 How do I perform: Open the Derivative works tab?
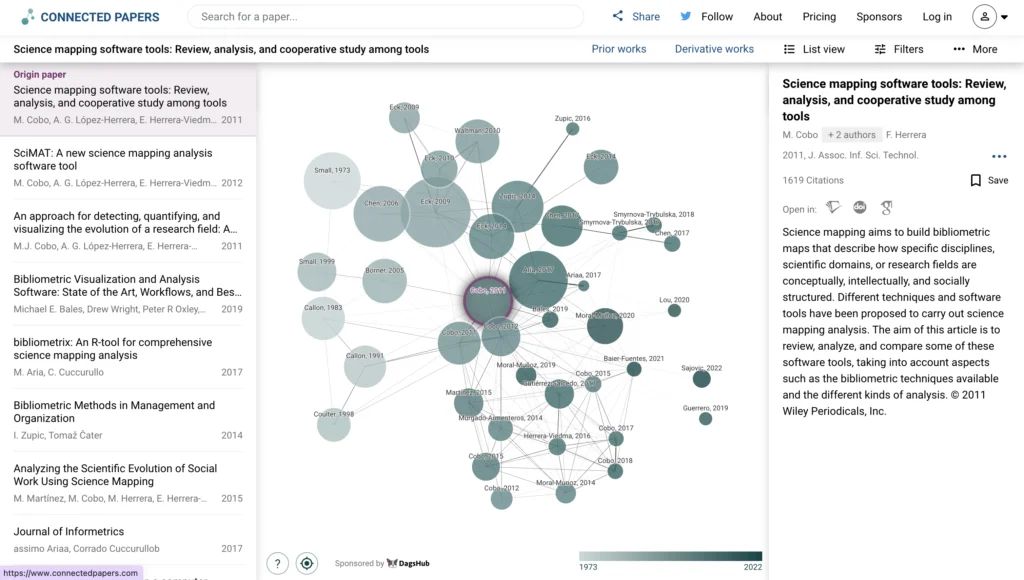714,49
